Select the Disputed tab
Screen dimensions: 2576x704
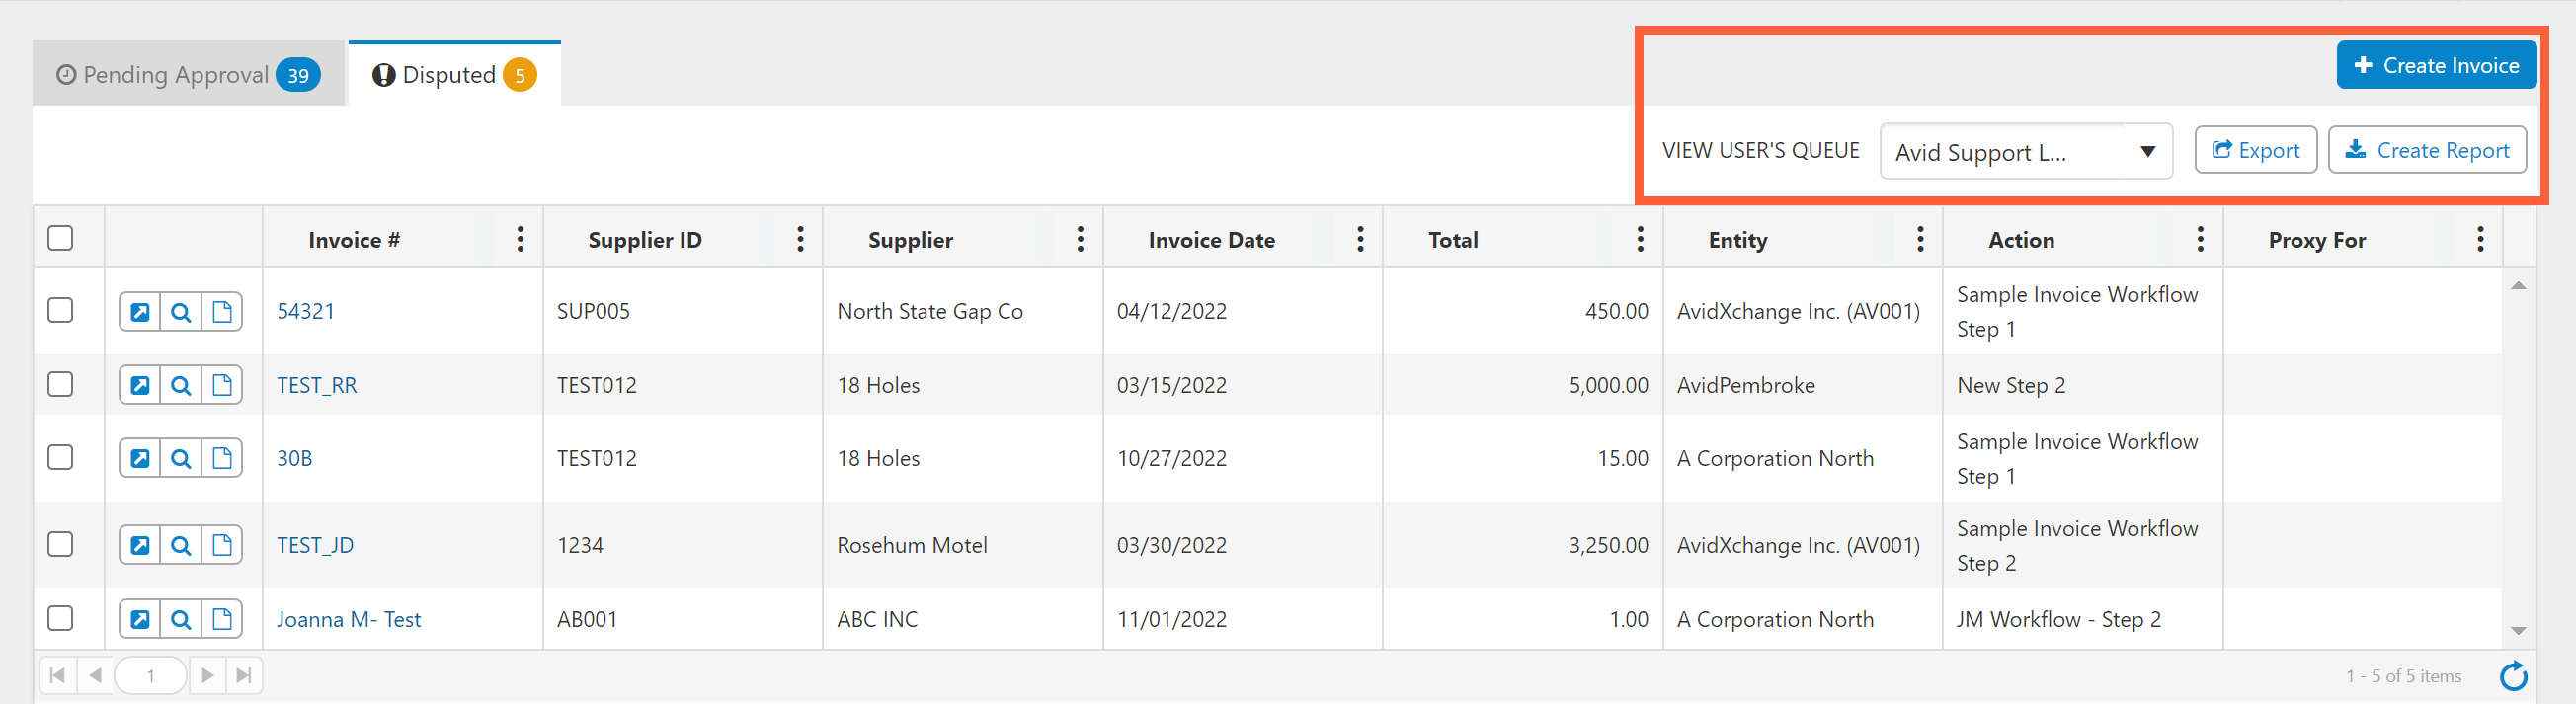pyautogui.click(x=454, y=75)
